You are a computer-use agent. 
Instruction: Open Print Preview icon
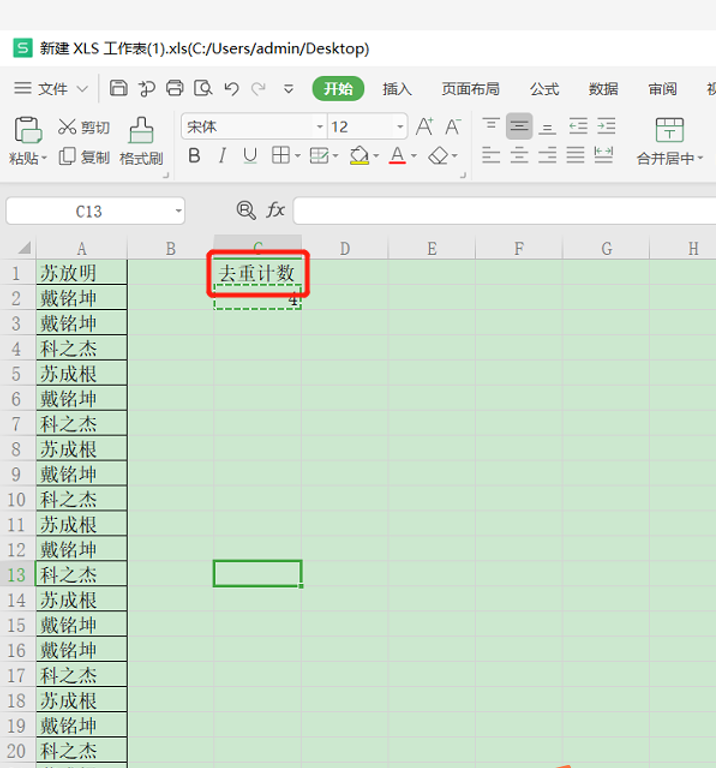point(203,88)
